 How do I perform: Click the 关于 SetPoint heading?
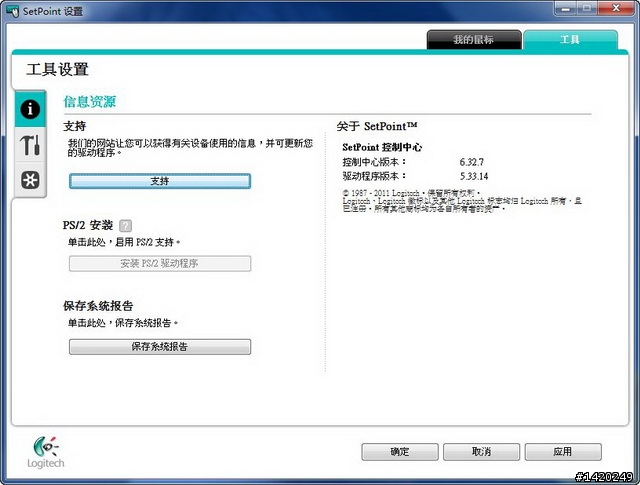click(377, 126)
